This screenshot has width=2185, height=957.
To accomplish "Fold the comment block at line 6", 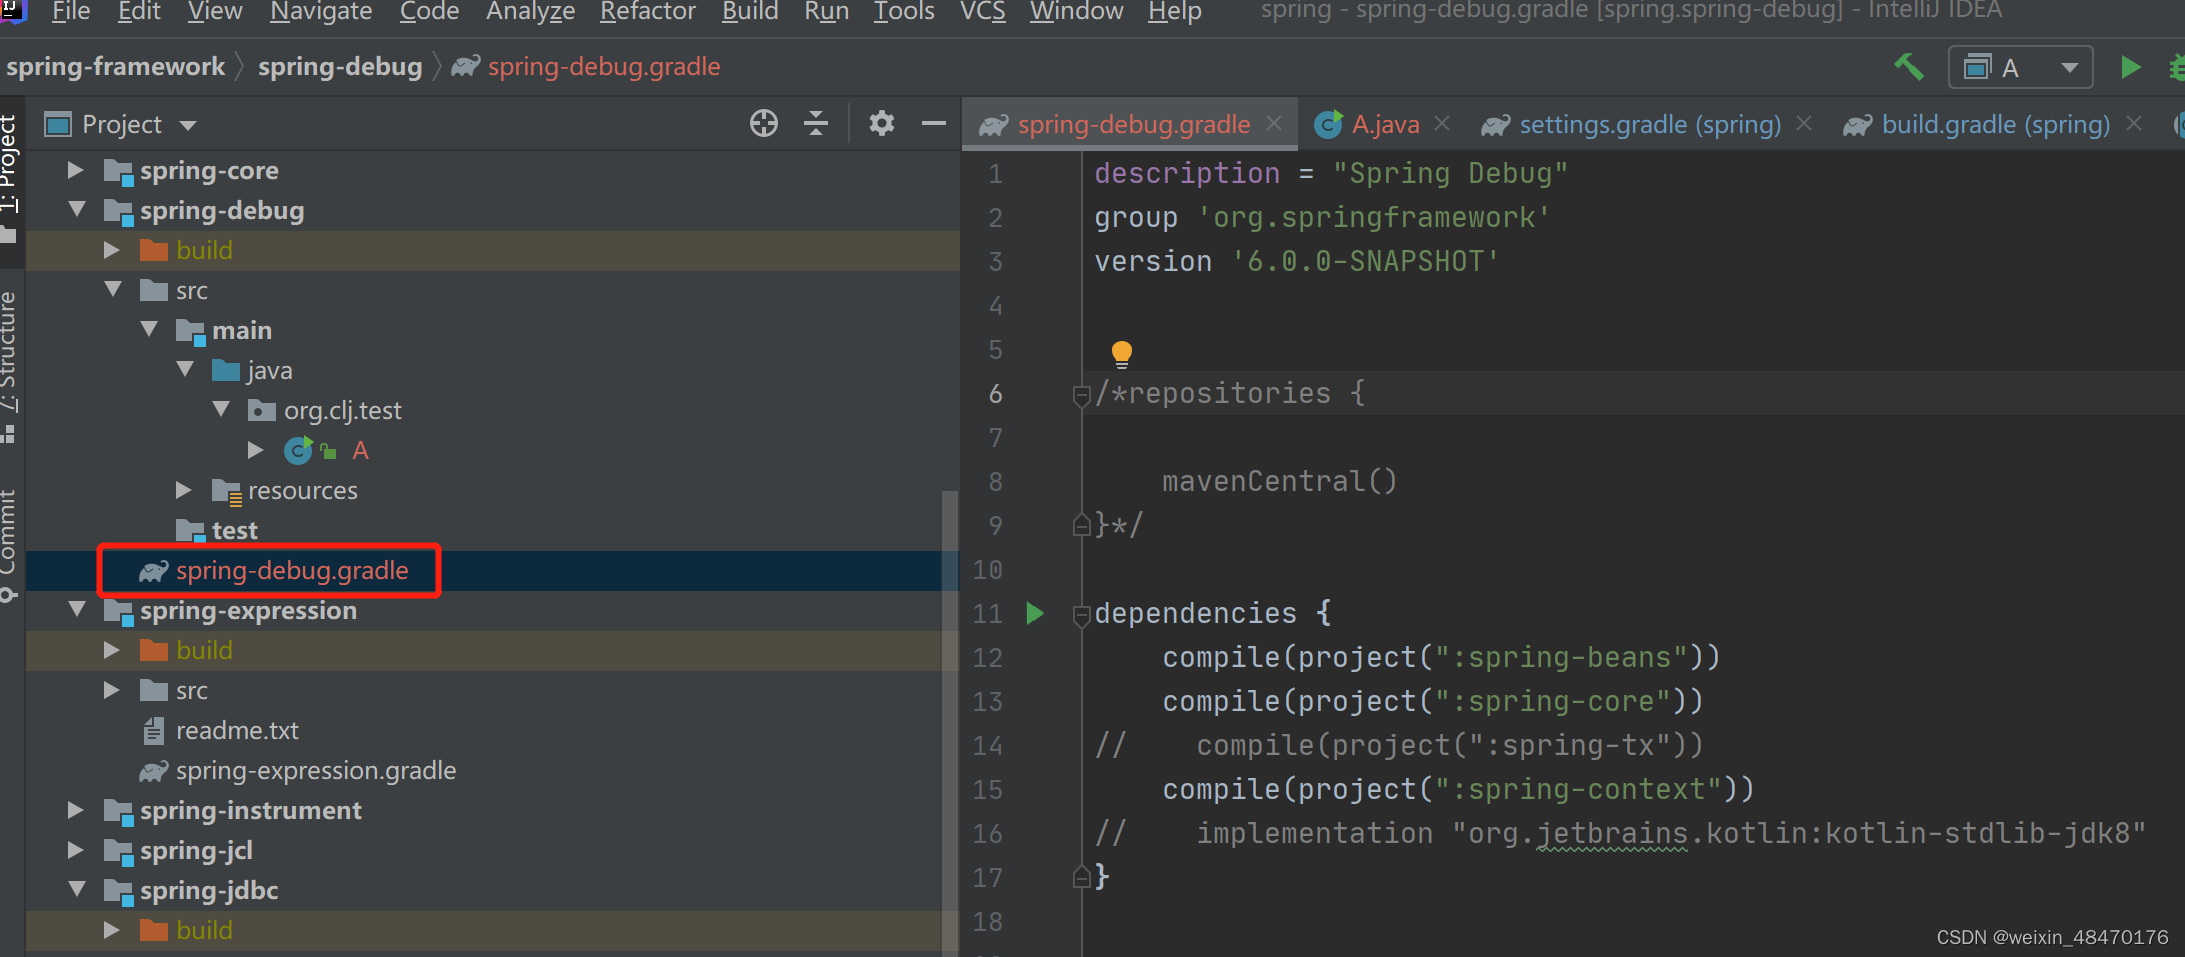I will (x=1081, y=395).
